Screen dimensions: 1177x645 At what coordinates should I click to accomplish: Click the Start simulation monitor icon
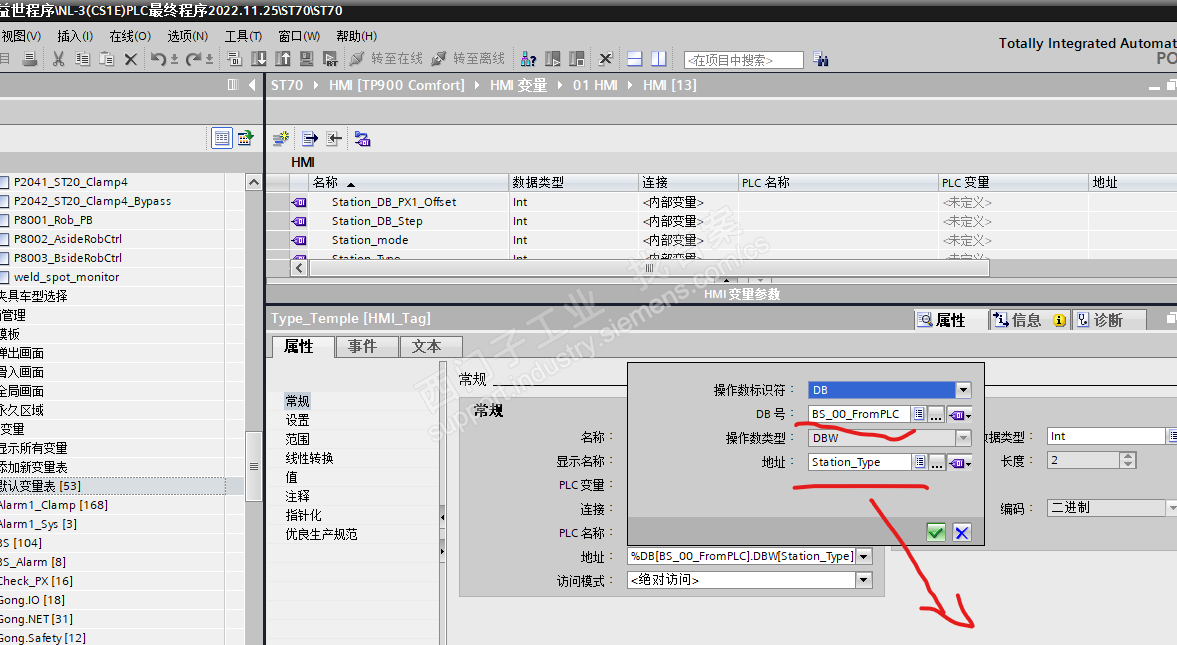(306, 59)
